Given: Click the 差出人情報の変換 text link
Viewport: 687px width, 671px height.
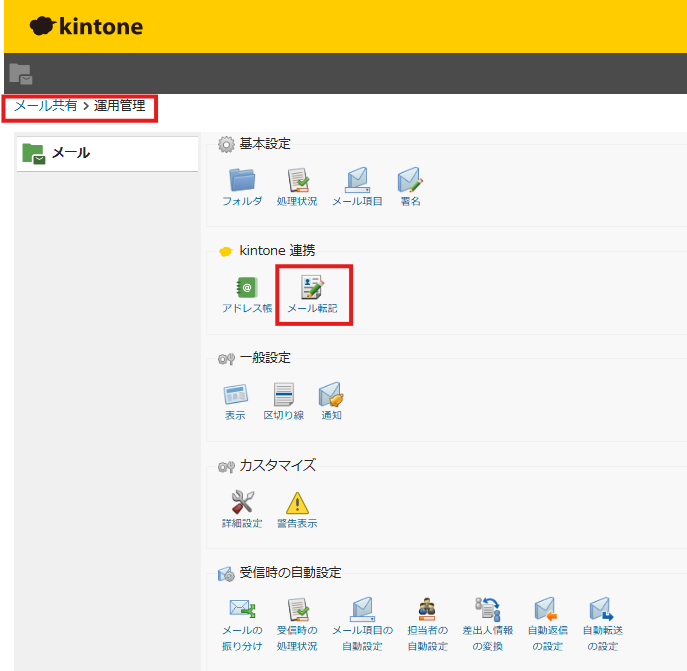Looking at the screenshot, I should click(488, 638).
